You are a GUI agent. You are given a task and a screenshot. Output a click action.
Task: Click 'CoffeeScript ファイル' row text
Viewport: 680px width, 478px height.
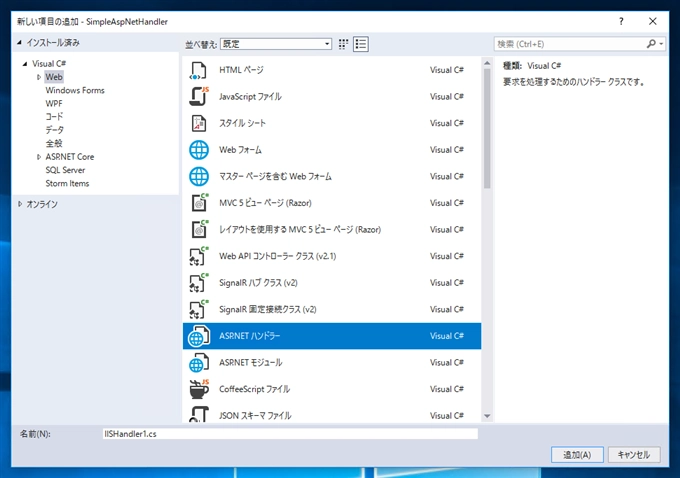(x=255, y=389)
